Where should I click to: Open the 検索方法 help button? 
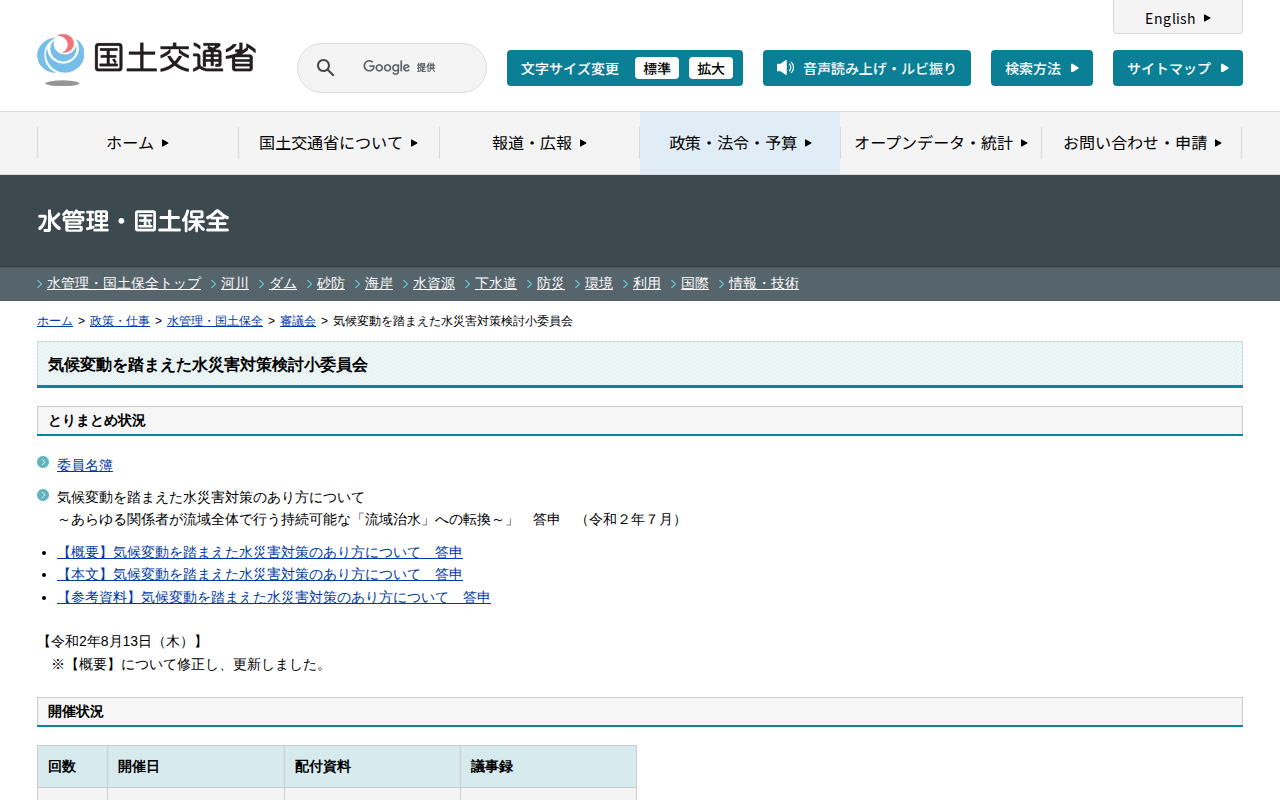[x=1041, y=68]
